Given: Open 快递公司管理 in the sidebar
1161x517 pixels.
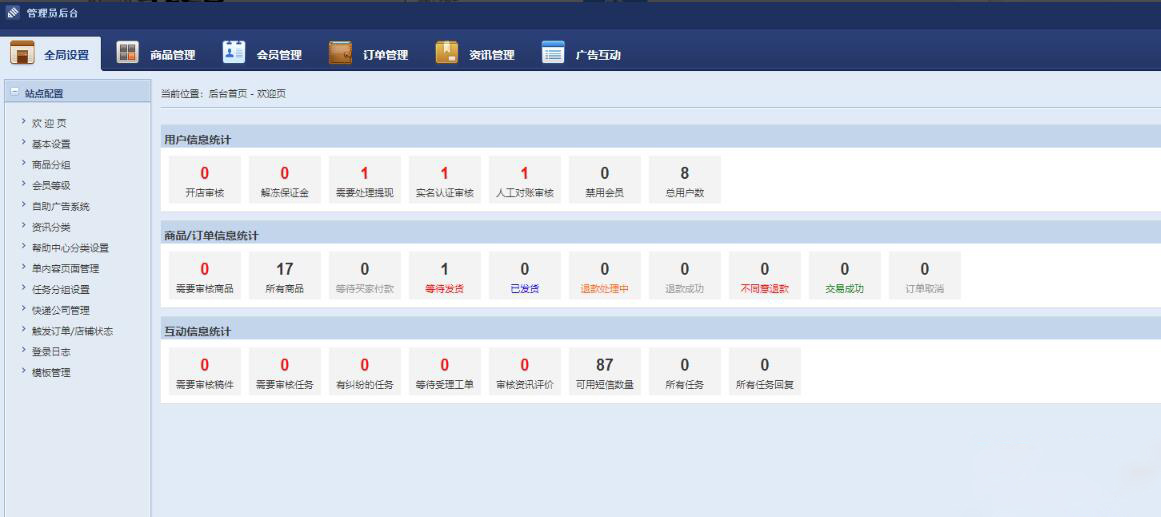Looking at the screenshot, I should click(64, 310).
